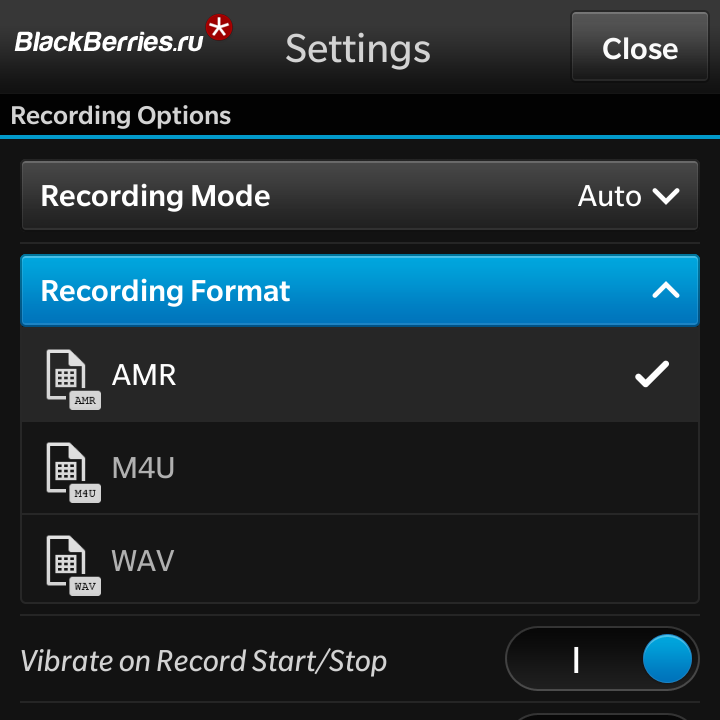
Task: Click the red asterisk badge icon
Action: coord(218,28)
